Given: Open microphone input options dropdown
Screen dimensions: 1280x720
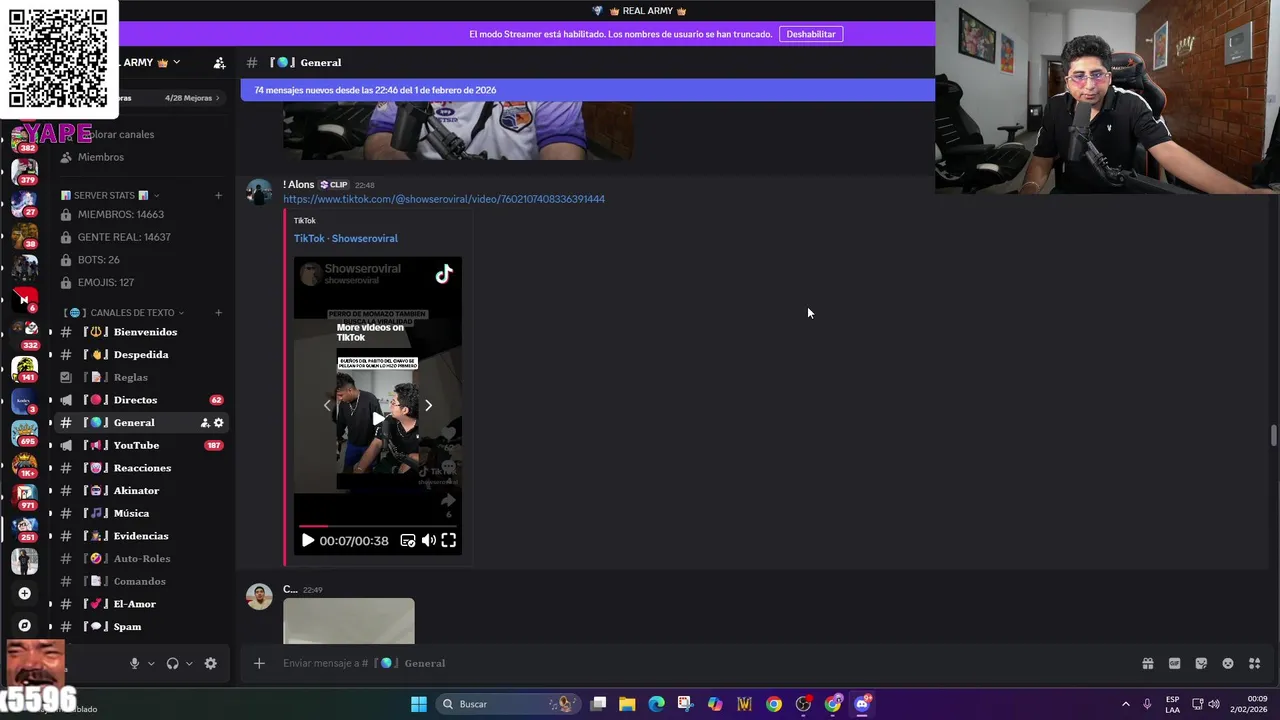Looking at the screenshot, I should click(x=152, y=663).
